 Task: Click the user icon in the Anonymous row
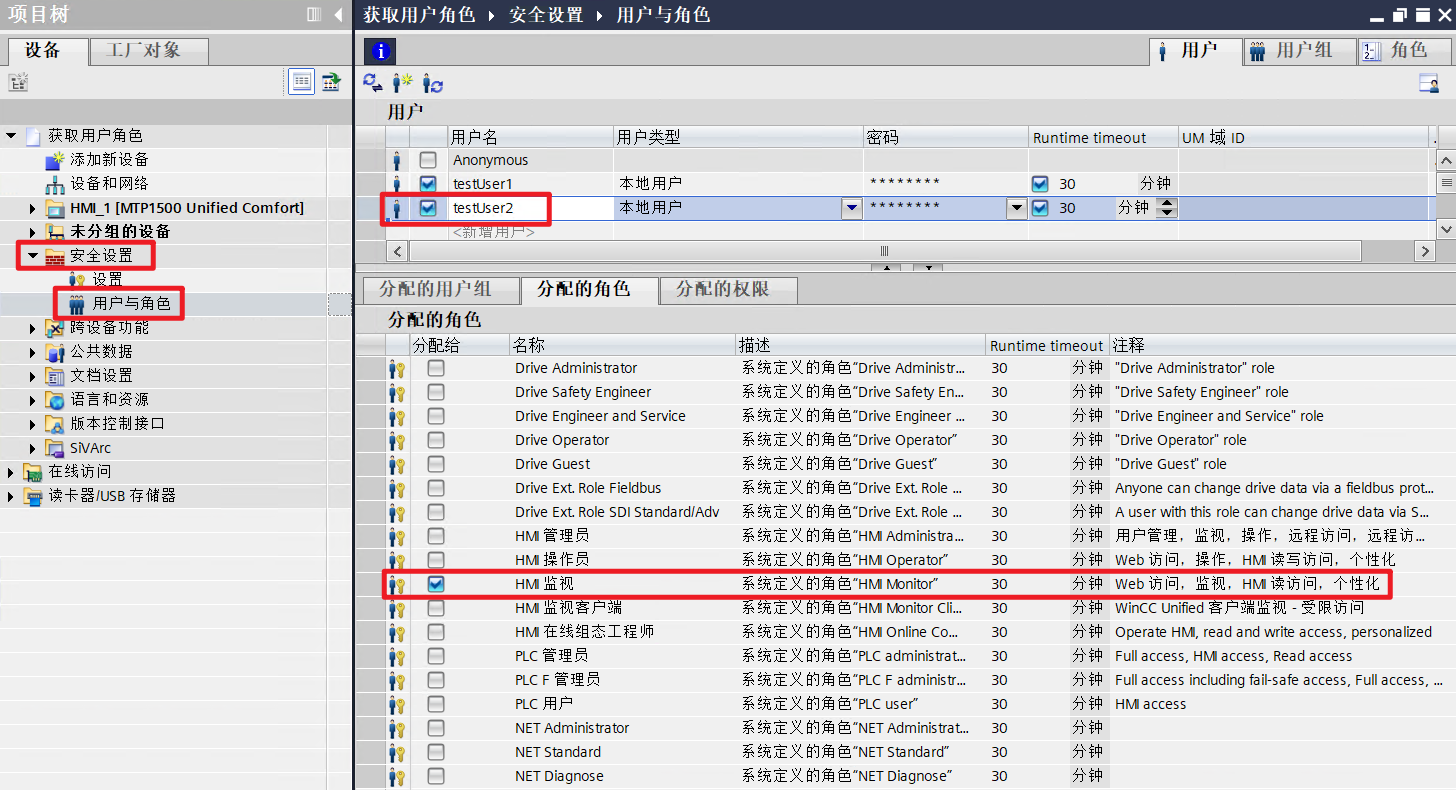pyautogui.click(x=397, y=160)
